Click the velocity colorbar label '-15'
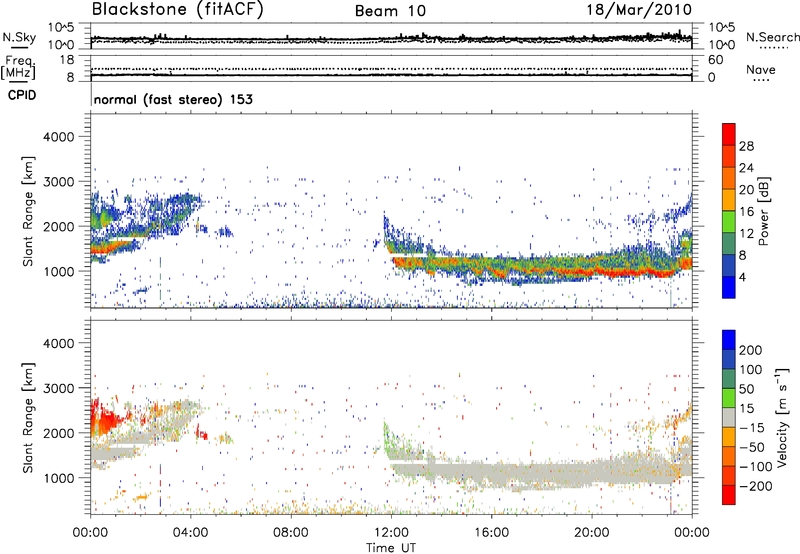The height and width of the screenshot is (554, 800). (x=752, y=428)
